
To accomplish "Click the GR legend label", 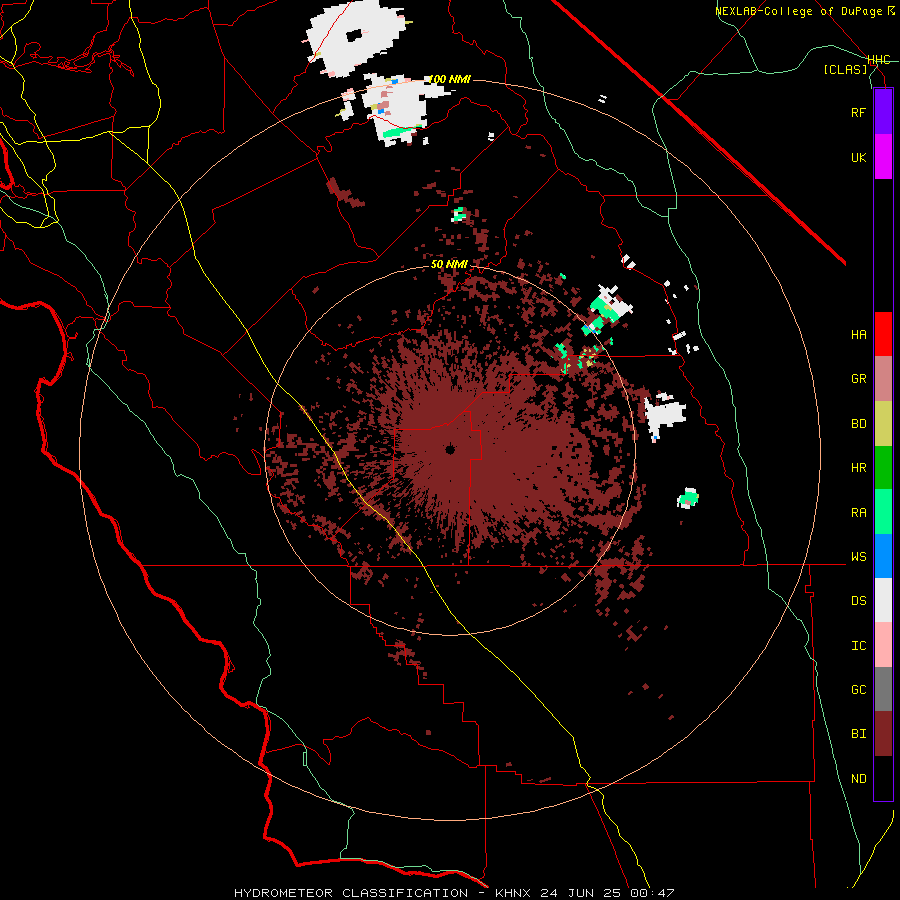I will click(x=859, y=379).
